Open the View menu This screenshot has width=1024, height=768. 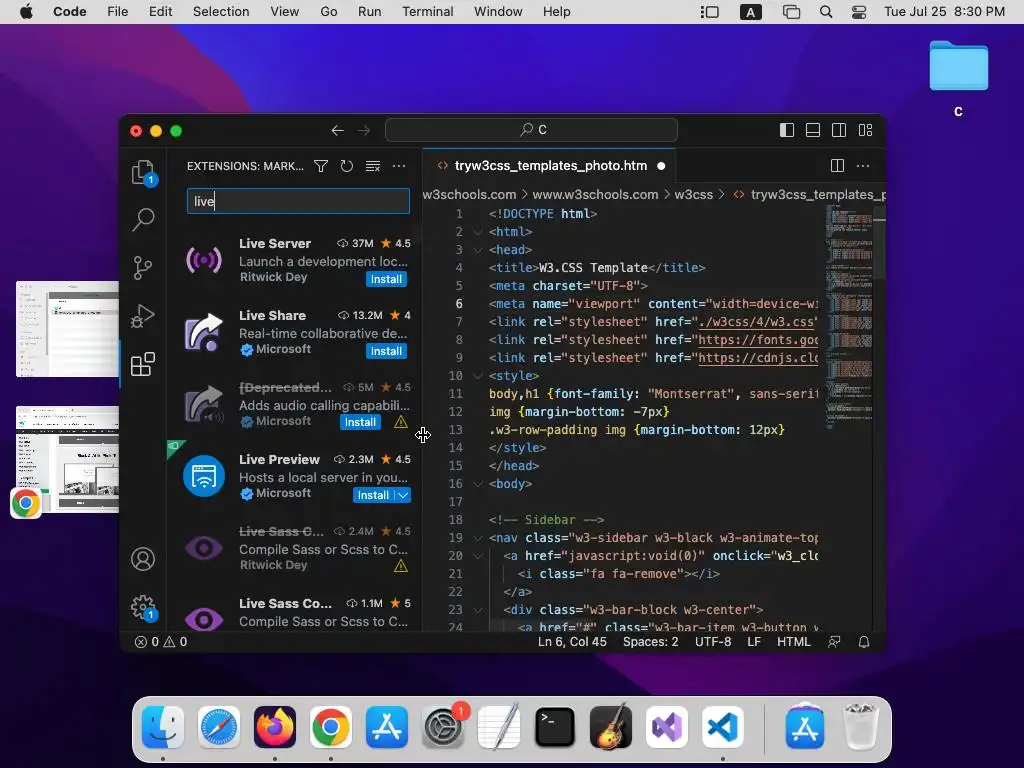(285, 12)
